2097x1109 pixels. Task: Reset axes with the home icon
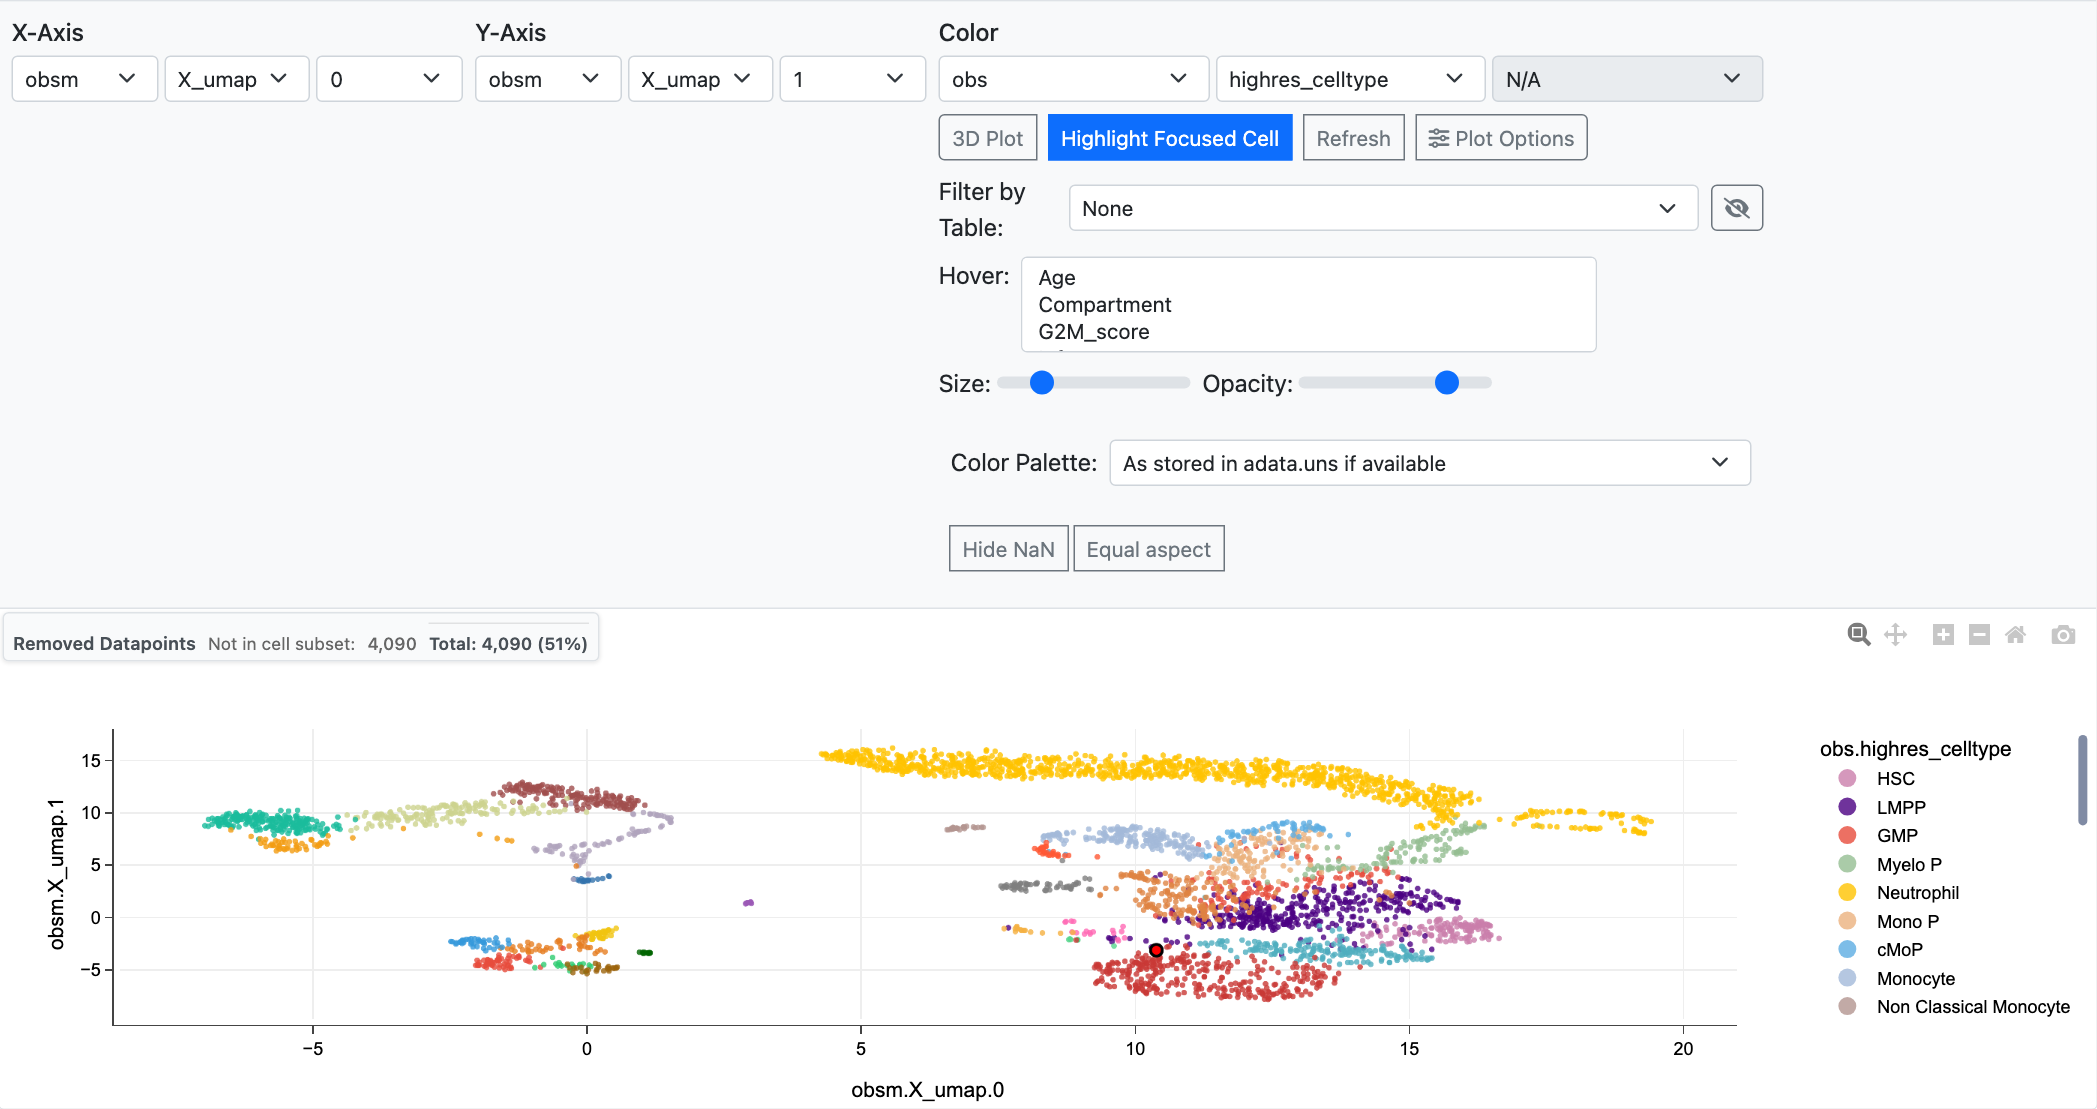pos(2016,635)
